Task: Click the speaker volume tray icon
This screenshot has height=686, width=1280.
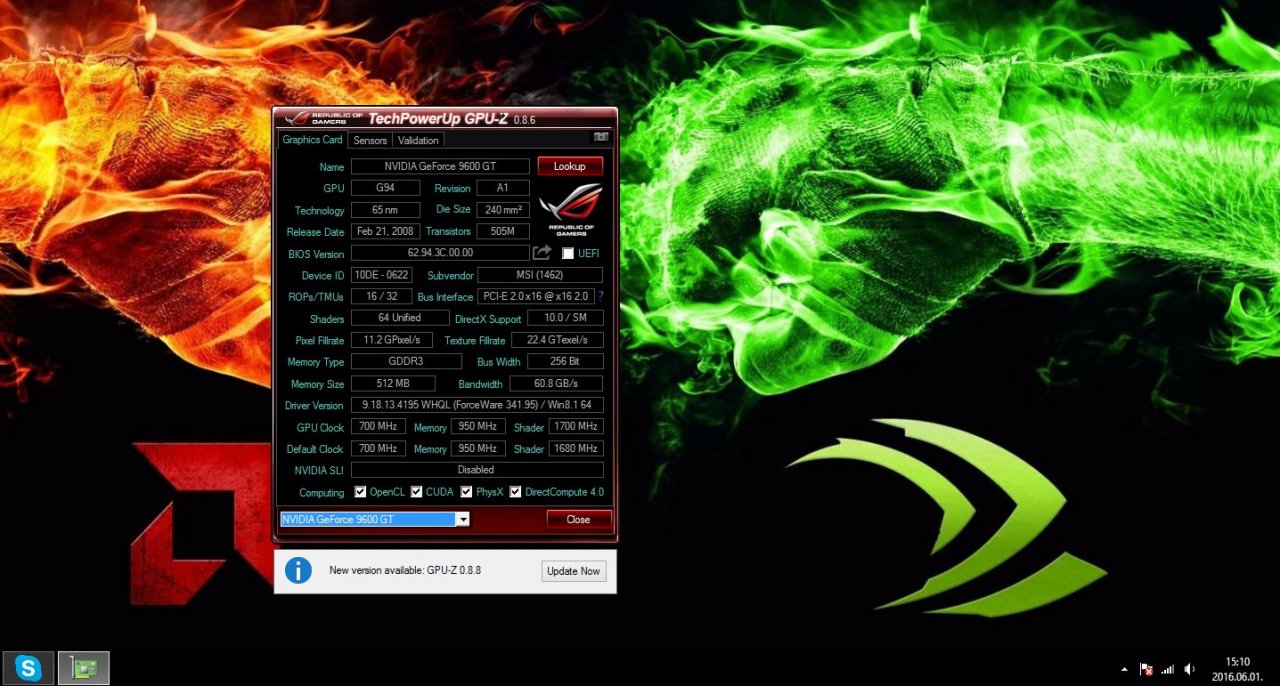Action: [1189, 669]
